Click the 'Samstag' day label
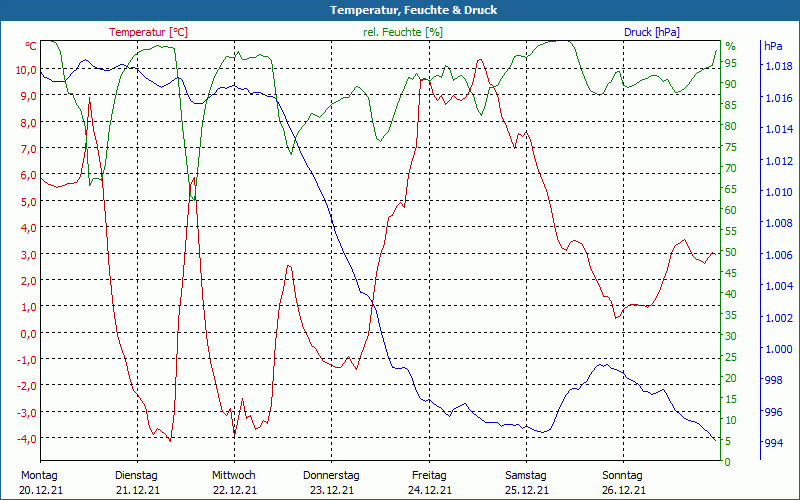This screenshot has width=800, height=500. [x=526, y=476]
